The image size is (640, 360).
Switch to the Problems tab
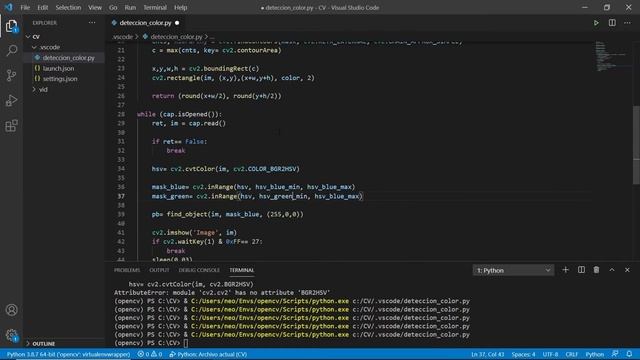point(127,270)
